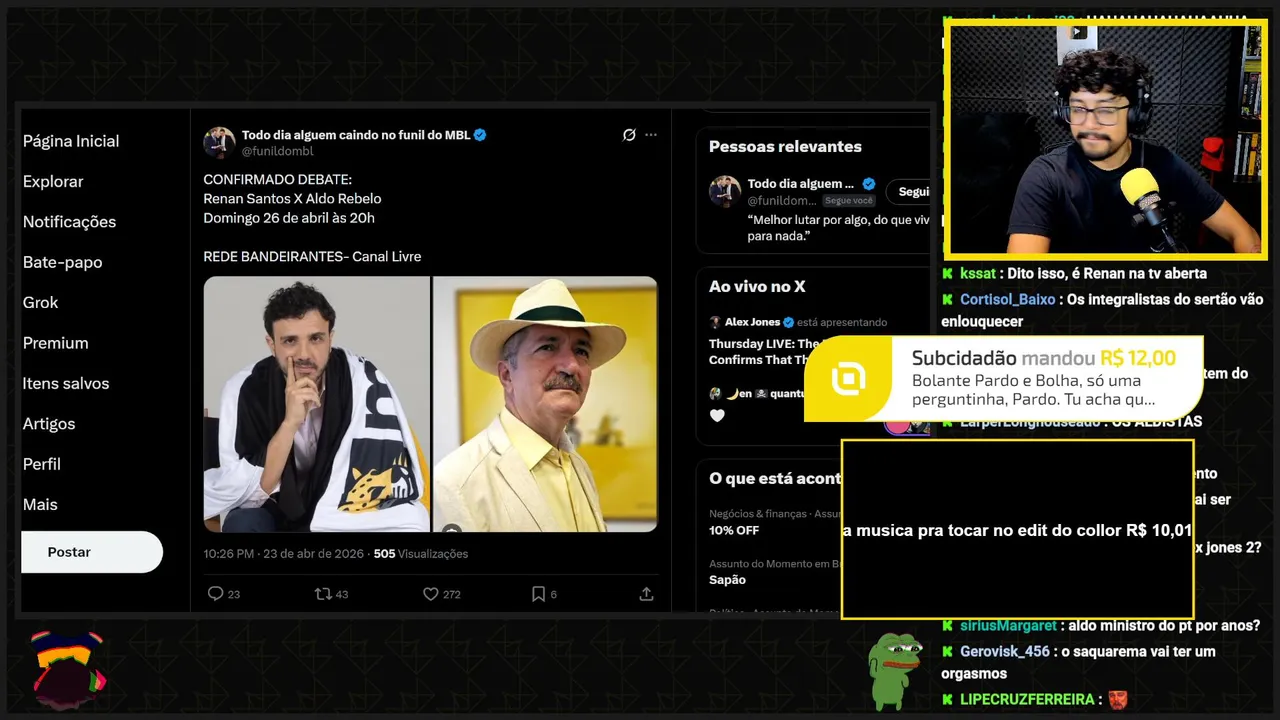1280x720 pixels.
Task: Open Grok in the sidebar
Action: pyautogui.click(x=40, y=302)
